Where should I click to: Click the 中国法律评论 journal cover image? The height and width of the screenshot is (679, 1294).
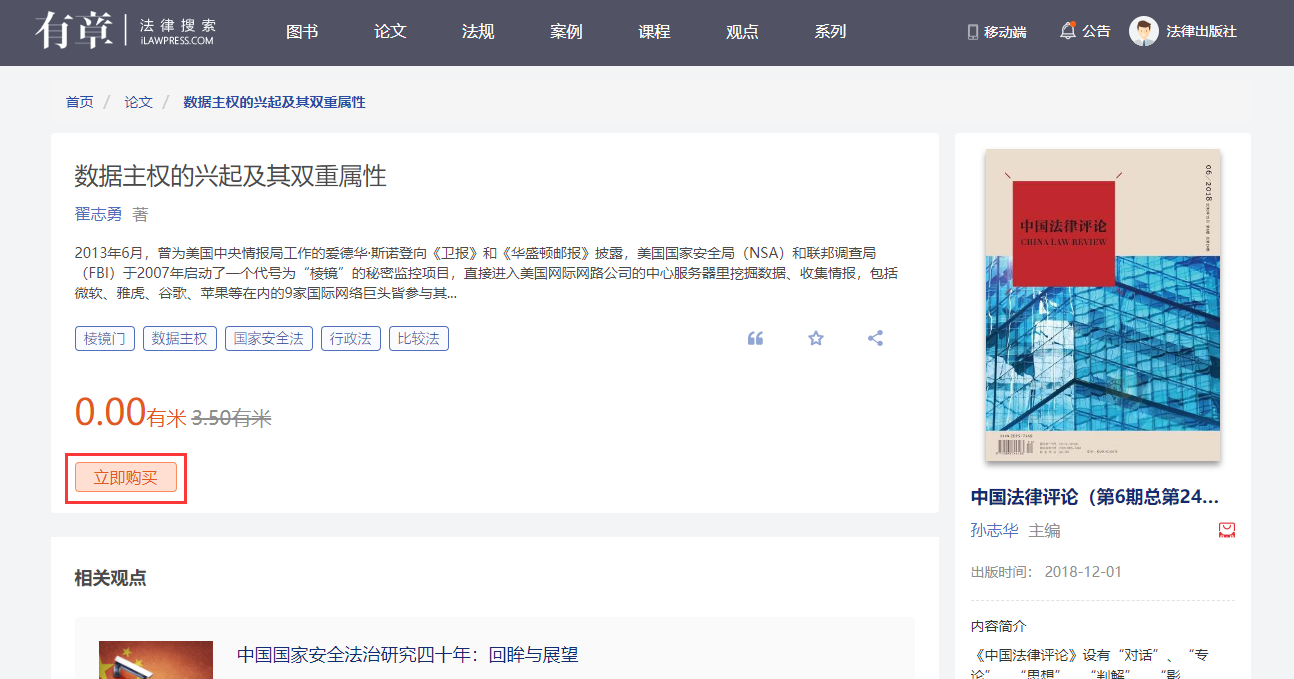point(1102,306)
